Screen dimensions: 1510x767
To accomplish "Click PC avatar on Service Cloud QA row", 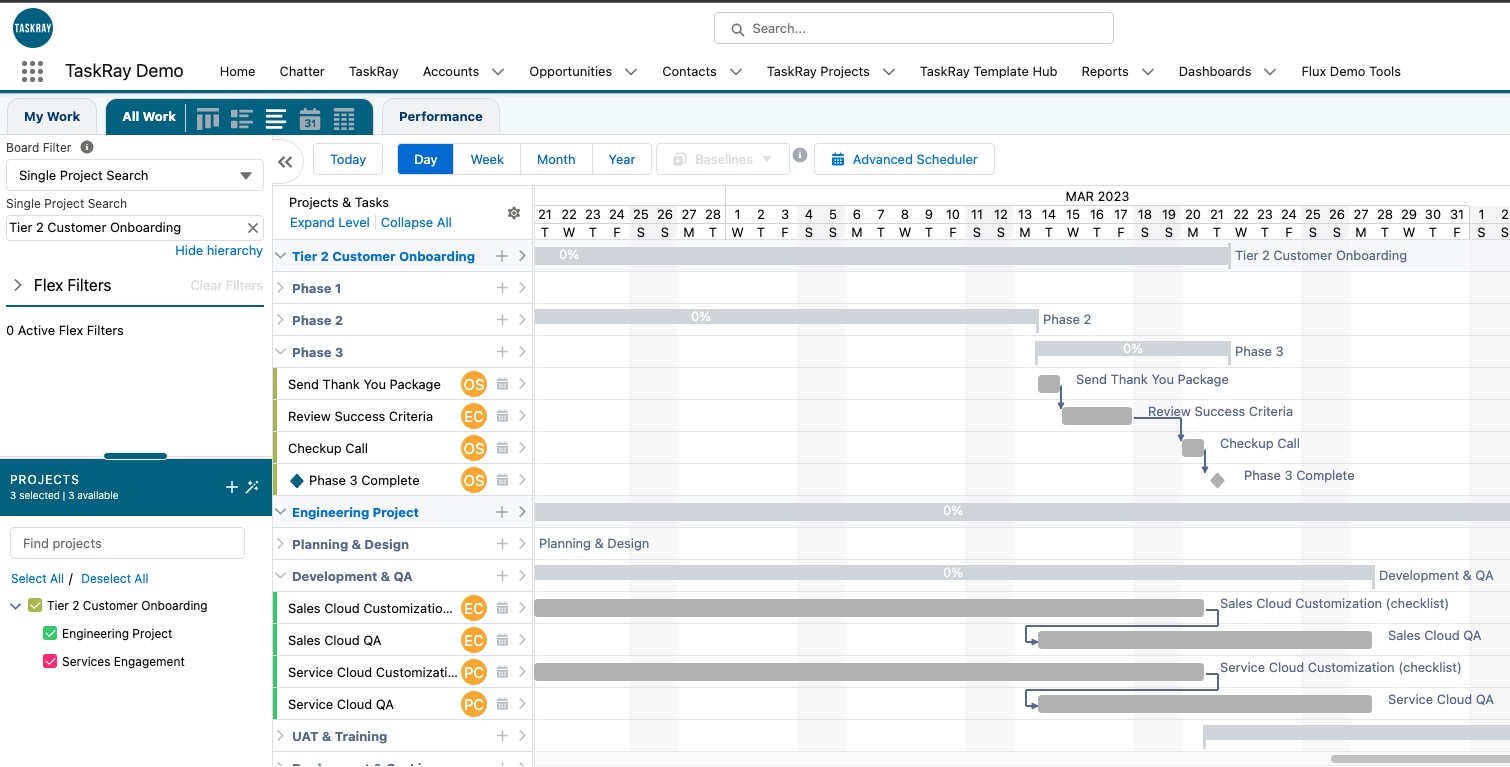I will (x=474, y=704).
